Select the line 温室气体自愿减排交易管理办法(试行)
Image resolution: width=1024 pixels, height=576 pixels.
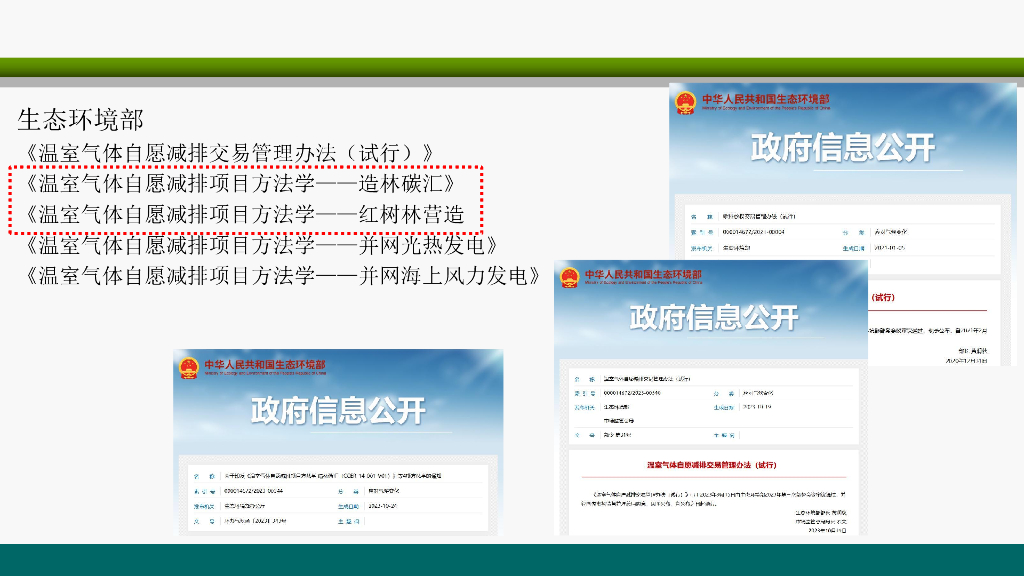[x=228, y=153]
